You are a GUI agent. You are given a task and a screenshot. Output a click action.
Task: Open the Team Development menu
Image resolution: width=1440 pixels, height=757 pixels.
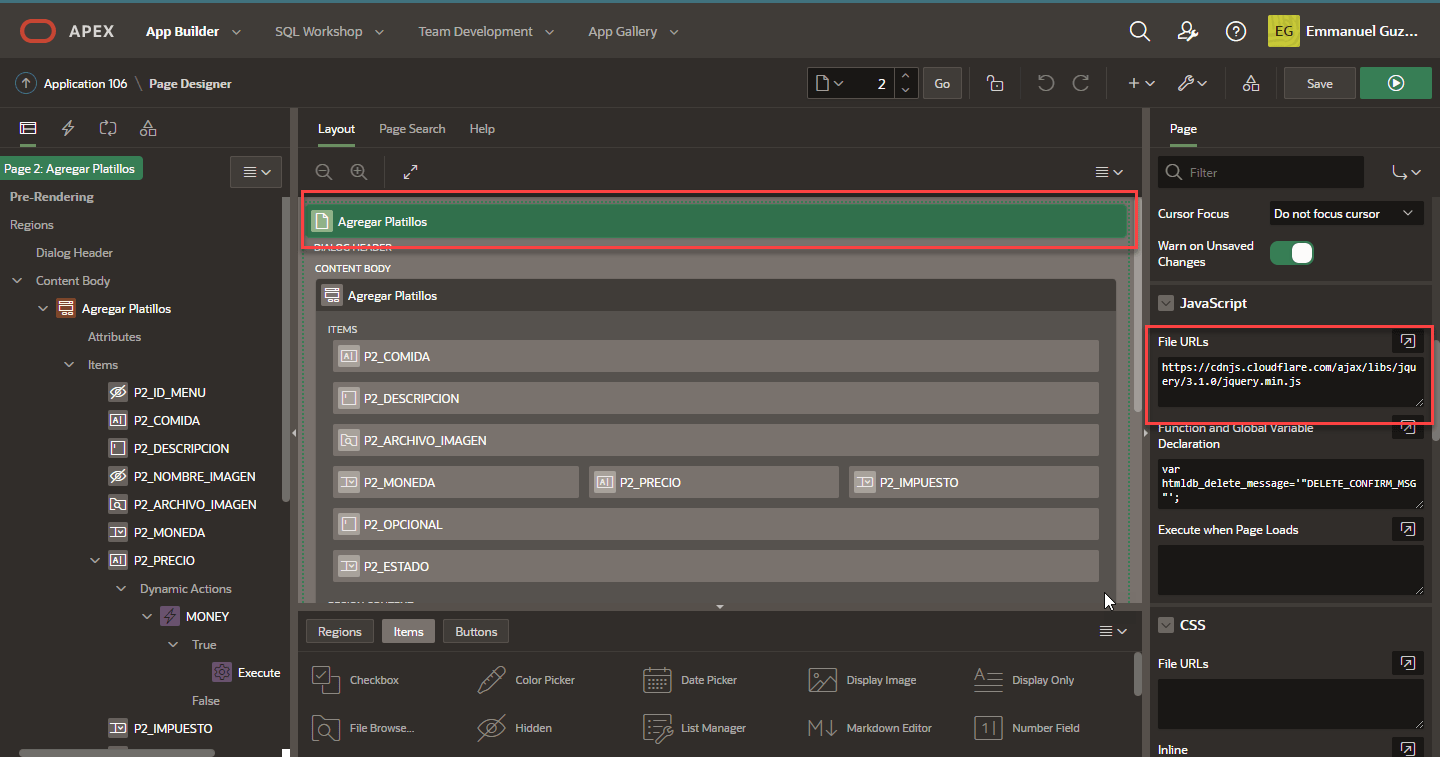486,31
